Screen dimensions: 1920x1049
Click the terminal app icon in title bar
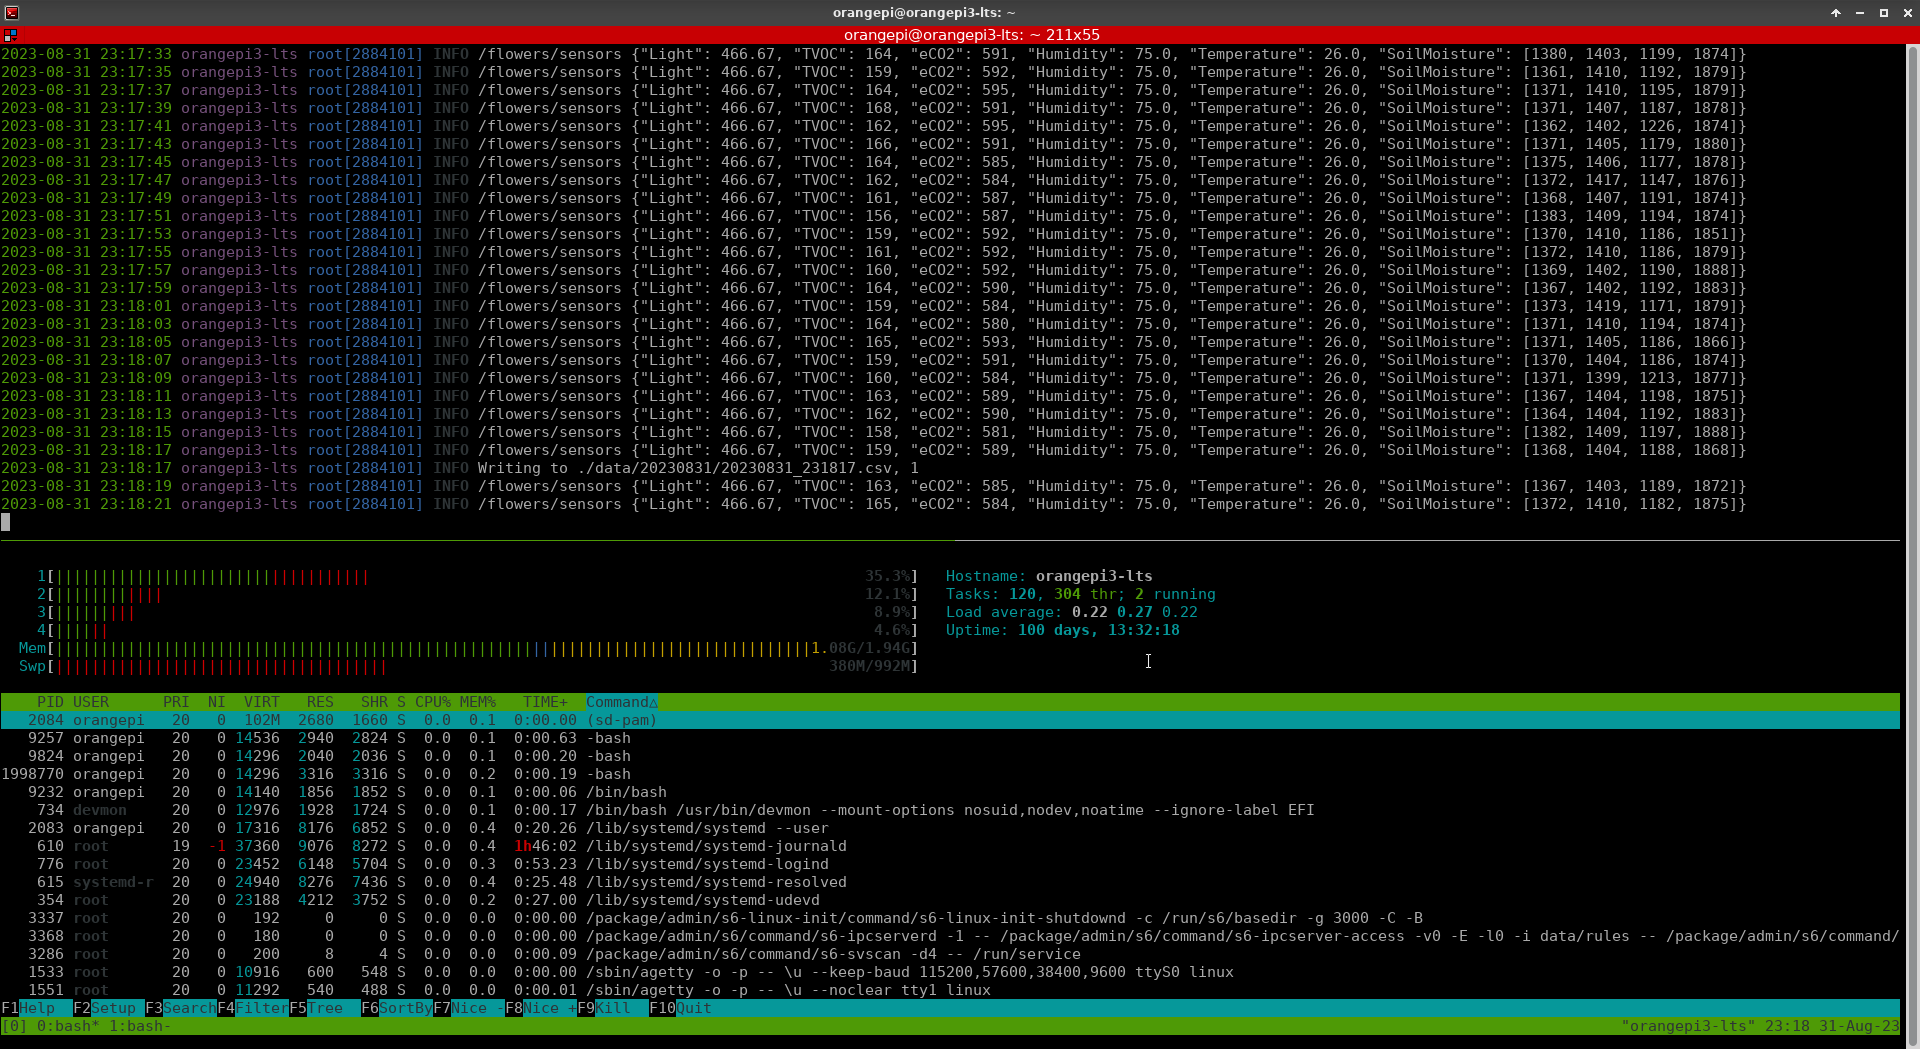[12, 12]
